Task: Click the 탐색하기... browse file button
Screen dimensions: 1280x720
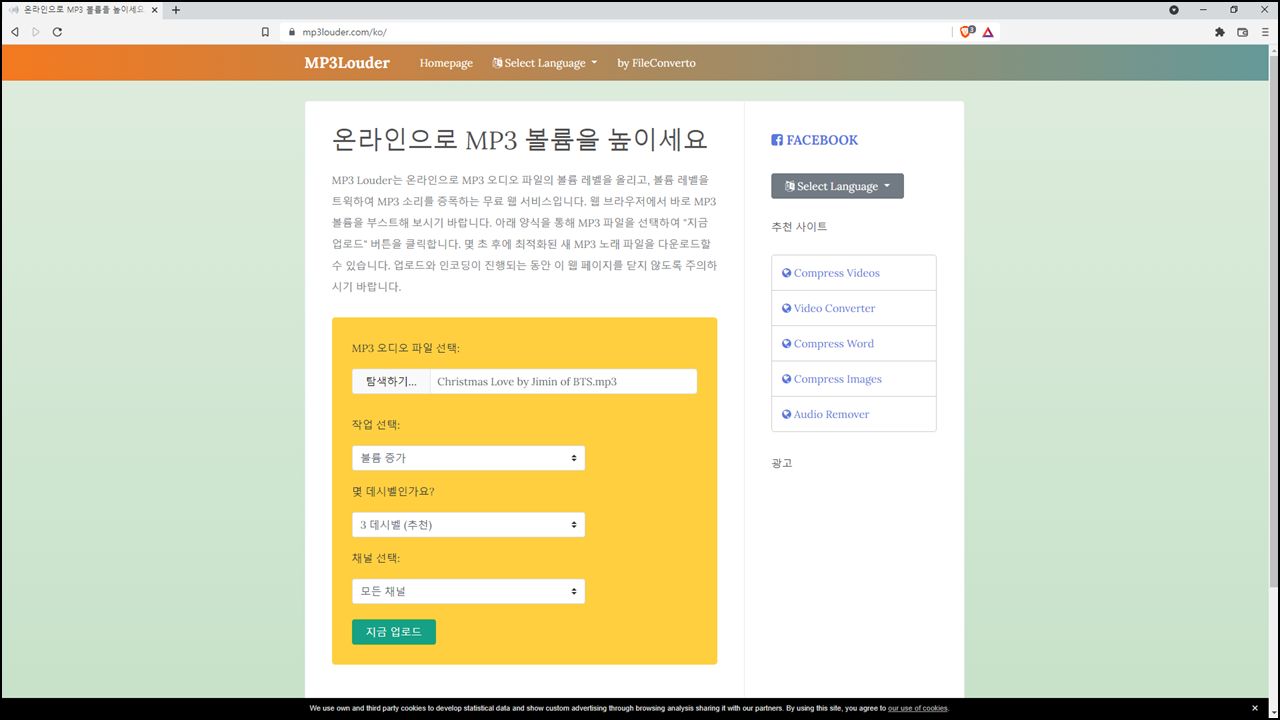Action: coord(391,381)
